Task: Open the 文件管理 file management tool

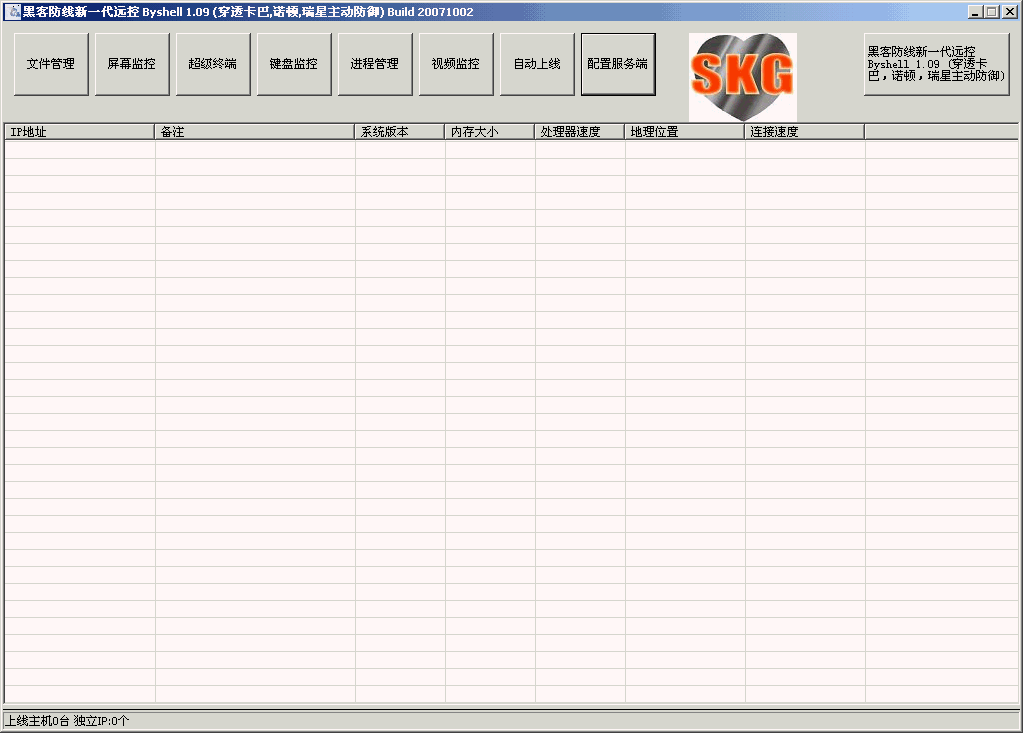Action: pyautogui.click(x=50, y=64)
